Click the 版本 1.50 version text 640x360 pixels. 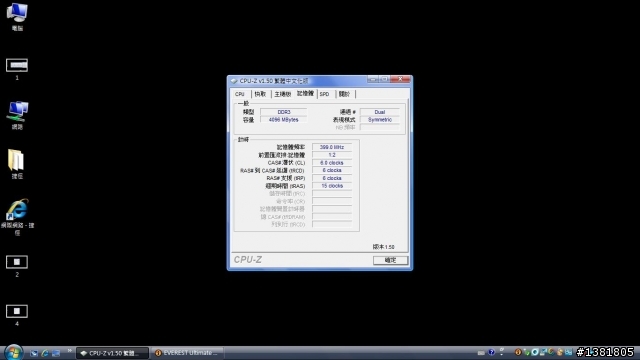tap(383, 247)
